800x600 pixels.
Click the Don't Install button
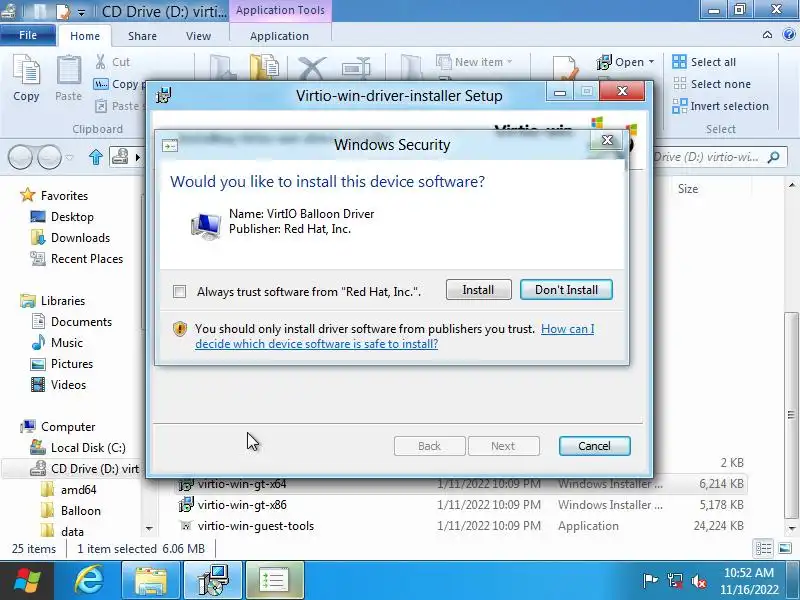click(x=566, y=290)
